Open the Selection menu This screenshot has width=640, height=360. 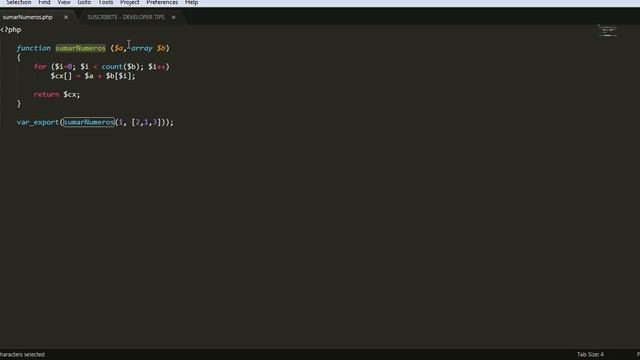tap(19, 2)
